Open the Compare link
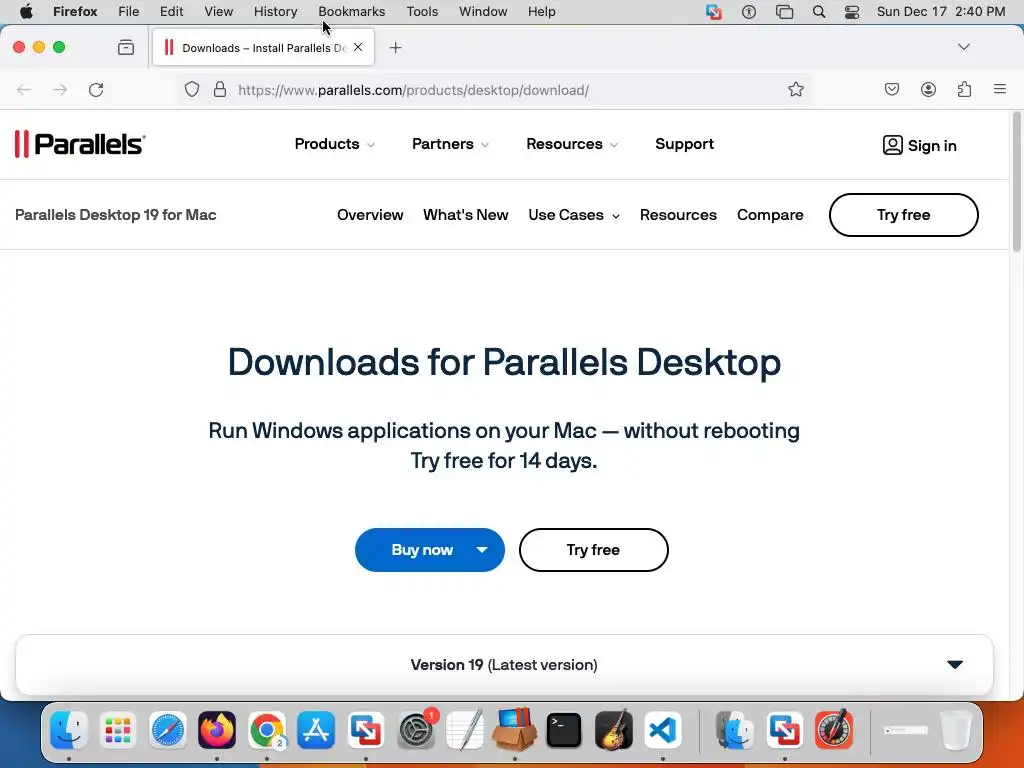 click(x=770, y=215)
